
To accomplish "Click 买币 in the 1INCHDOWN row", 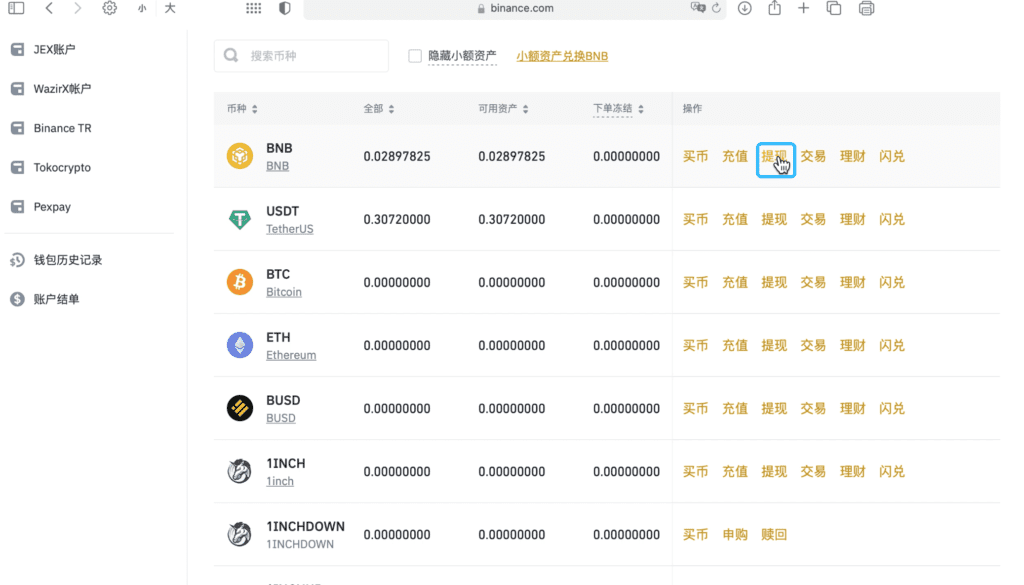I will click(x=696, y=535).
